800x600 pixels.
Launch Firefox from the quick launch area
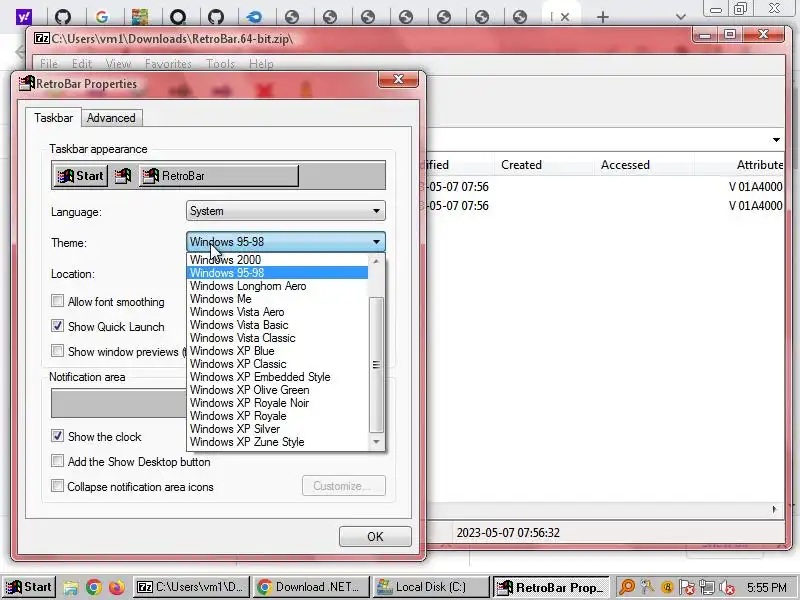click(116, 587)
